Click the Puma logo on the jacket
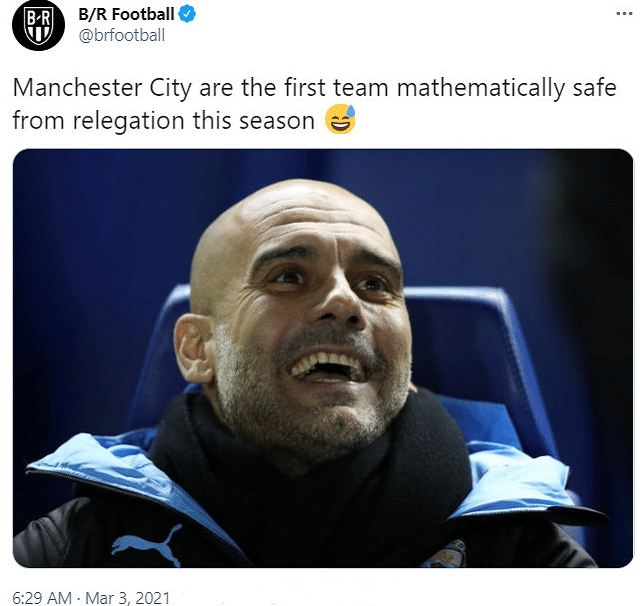 click(147, 545)
